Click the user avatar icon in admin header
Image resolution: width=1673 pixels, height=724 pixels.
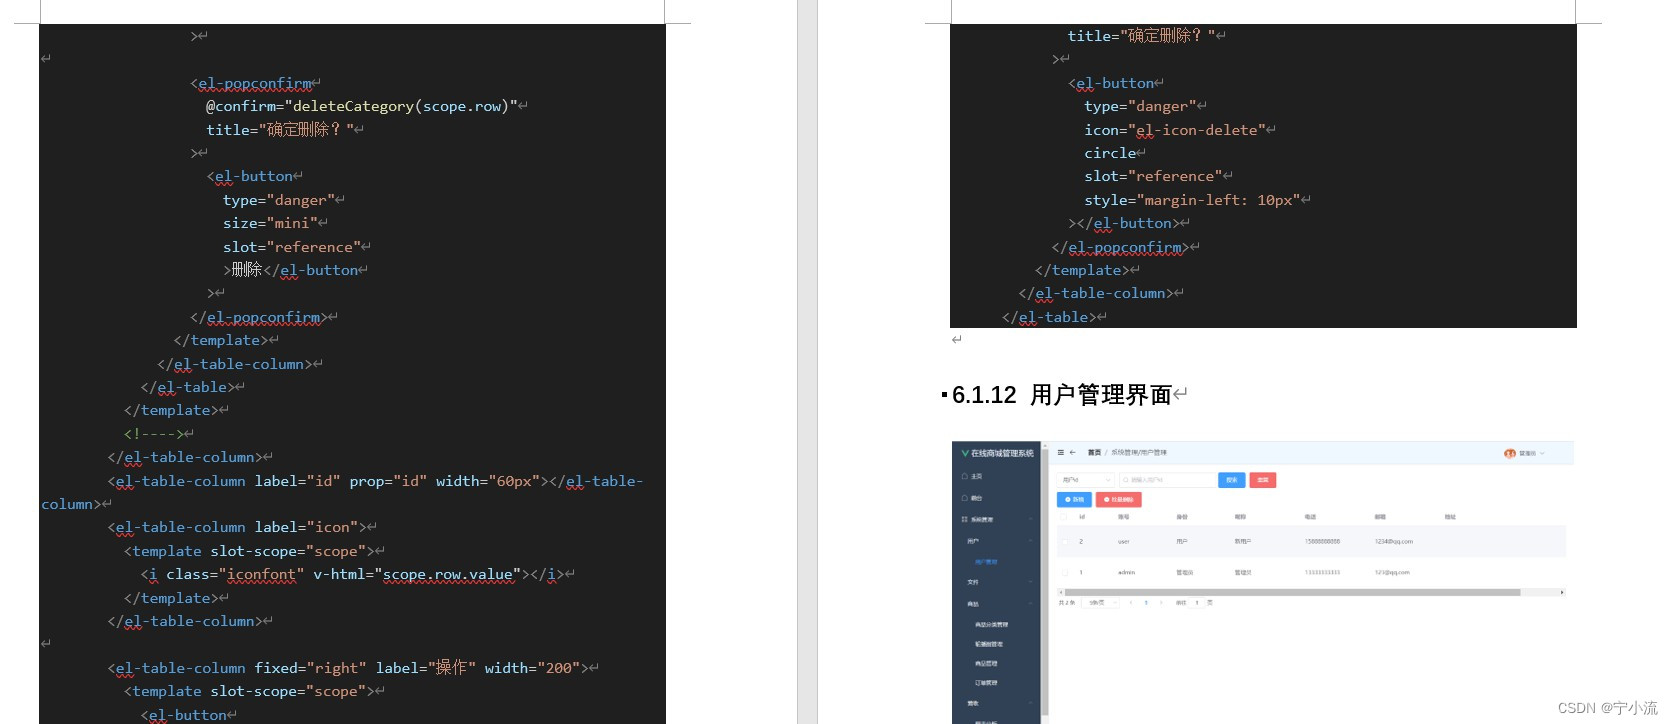1510,453
